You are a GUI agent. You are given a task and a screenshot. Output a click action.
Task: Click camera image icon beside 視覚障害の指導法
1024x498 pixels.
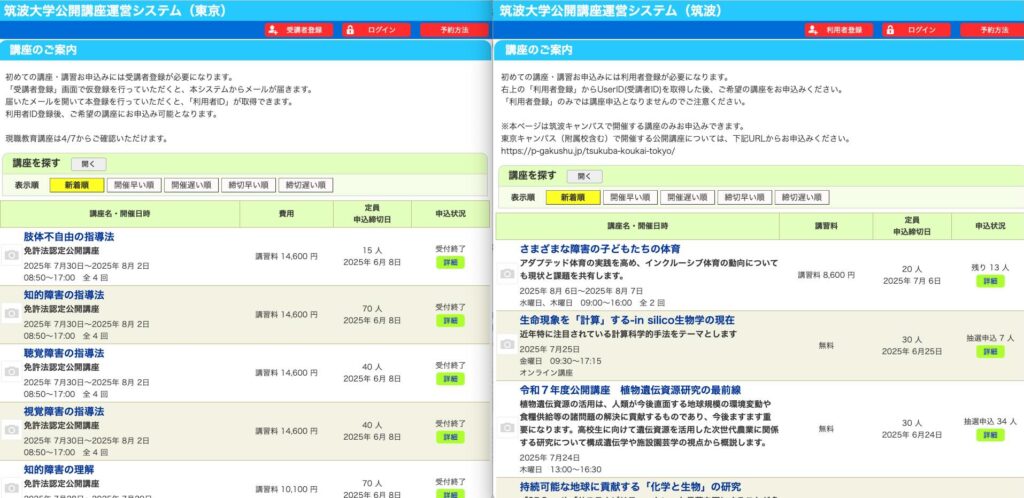[x=11, y=429]
